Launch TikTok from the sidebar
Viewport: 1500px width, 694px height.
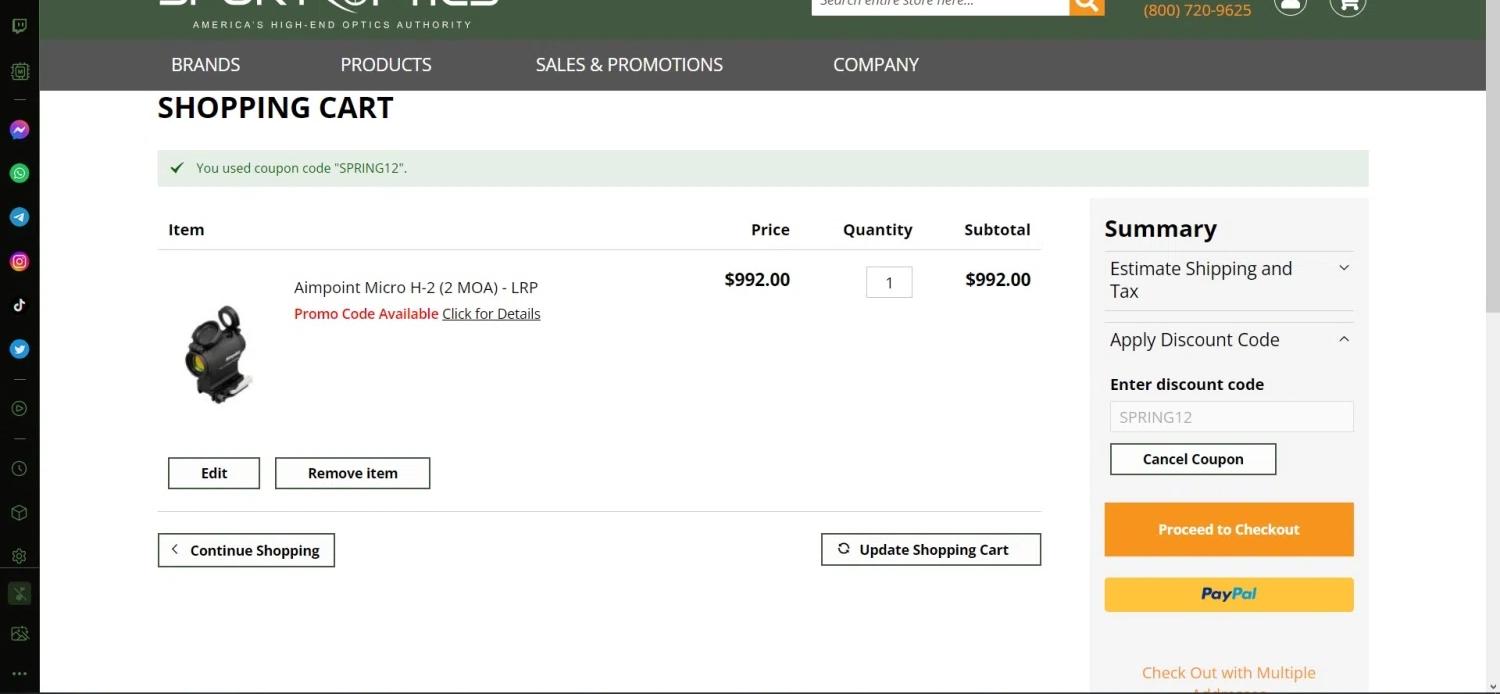(19, 306)
